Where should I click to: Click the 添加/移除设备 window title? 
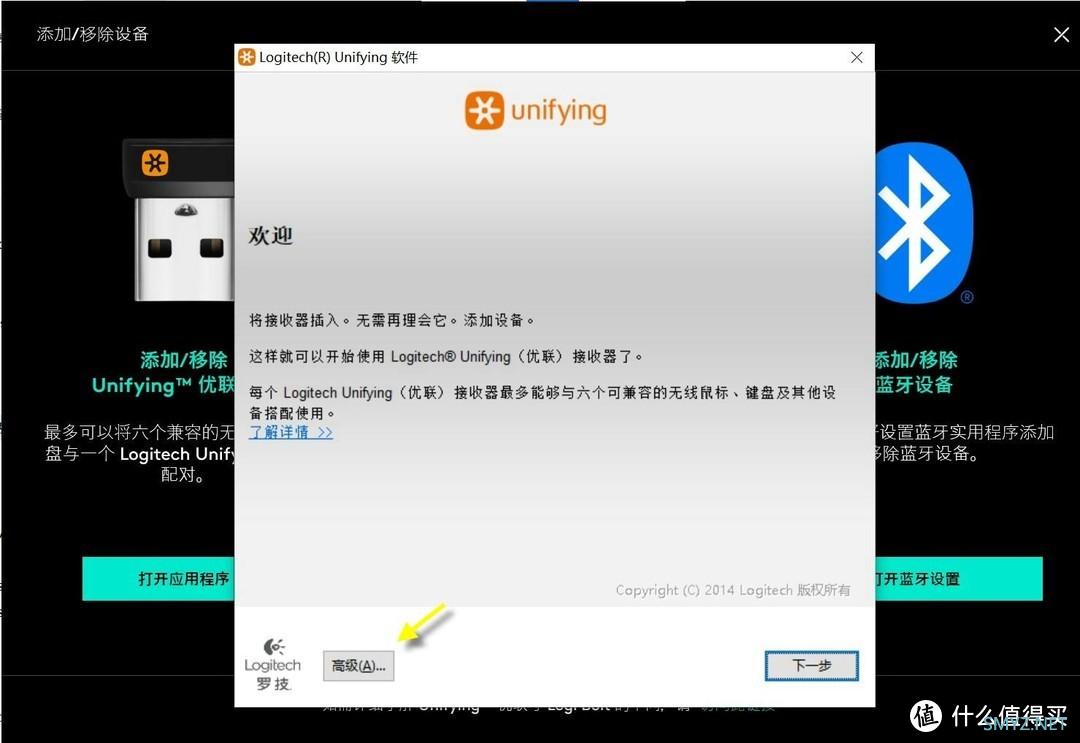click(x=93, y=34)
